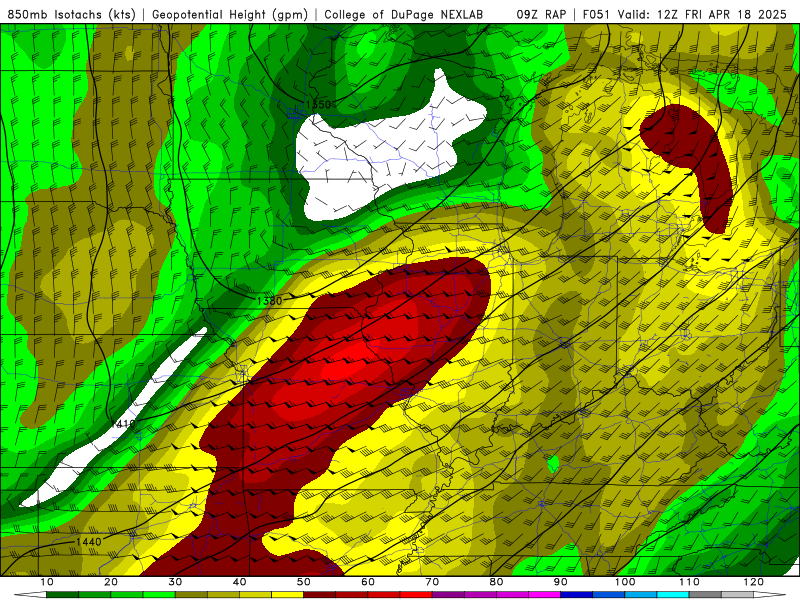Click the 1440 height contour label
800x600 pixels.
[89, 541]
